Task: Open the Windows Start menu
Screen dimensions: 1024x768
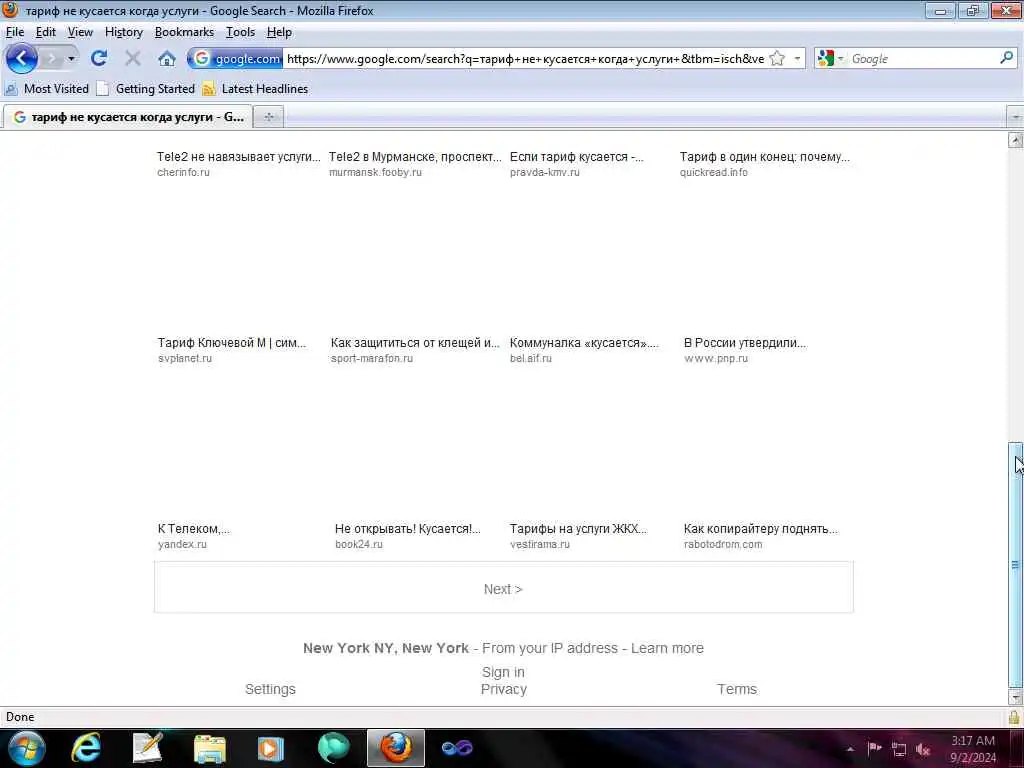Action: coord(26,748)
